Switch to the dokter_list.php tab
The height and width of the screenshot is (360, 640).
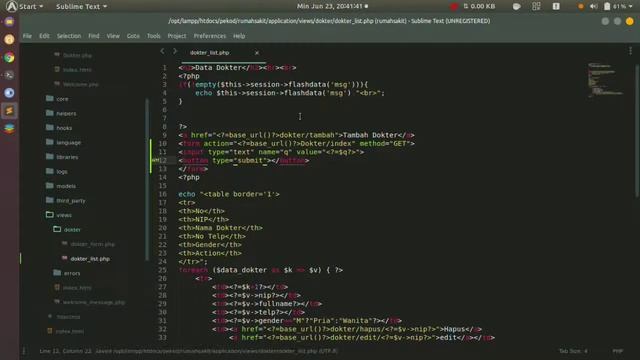point(209,53)
